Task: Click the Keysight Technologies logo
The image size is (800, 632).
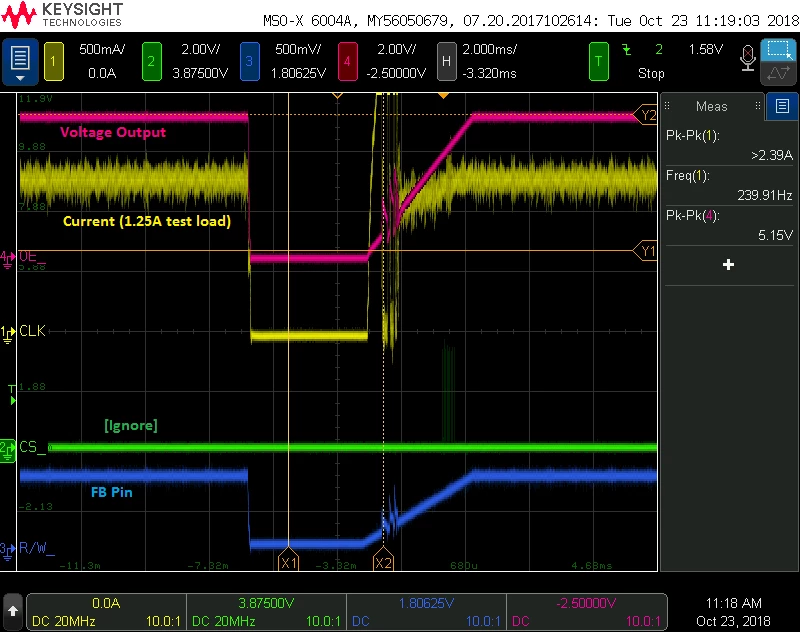Action: click(62, 15)
